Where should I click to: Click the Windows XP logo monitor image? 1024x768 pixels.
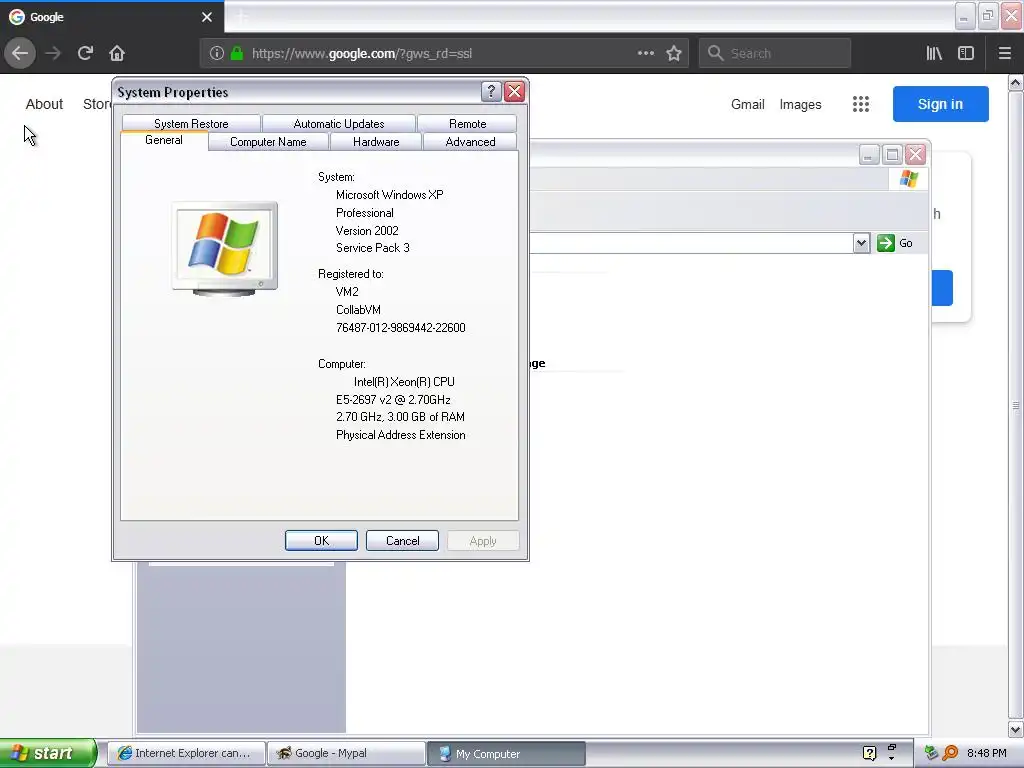[x=225, y=249]
